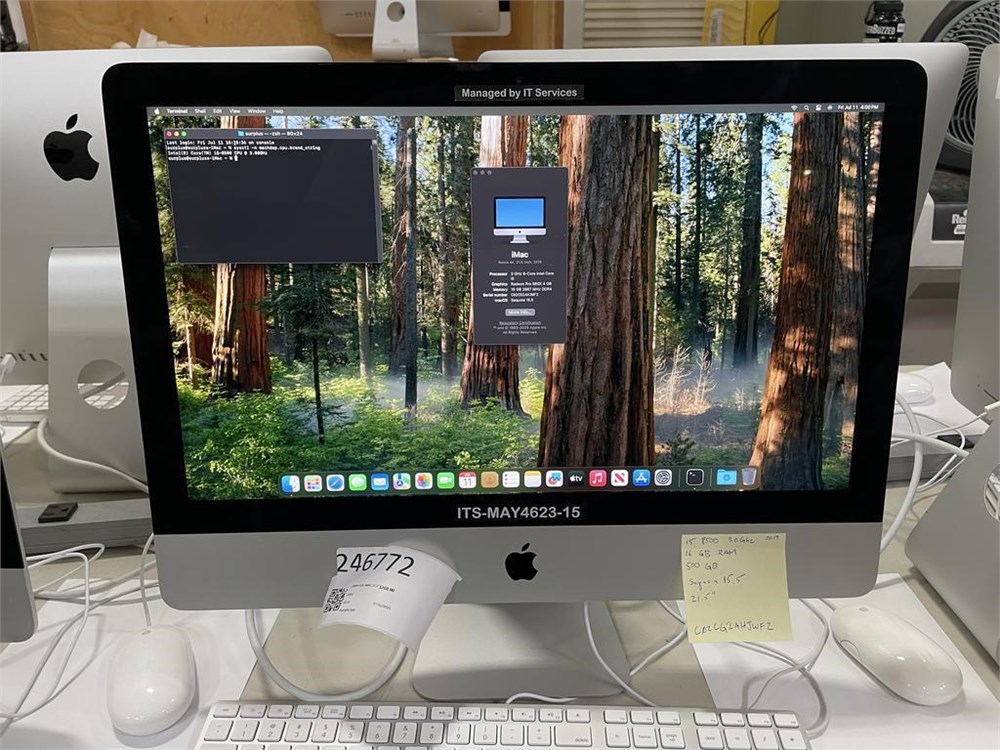Launch Reminders from the Dock
Screen dimensions: 1000x750
click(511, 479)
